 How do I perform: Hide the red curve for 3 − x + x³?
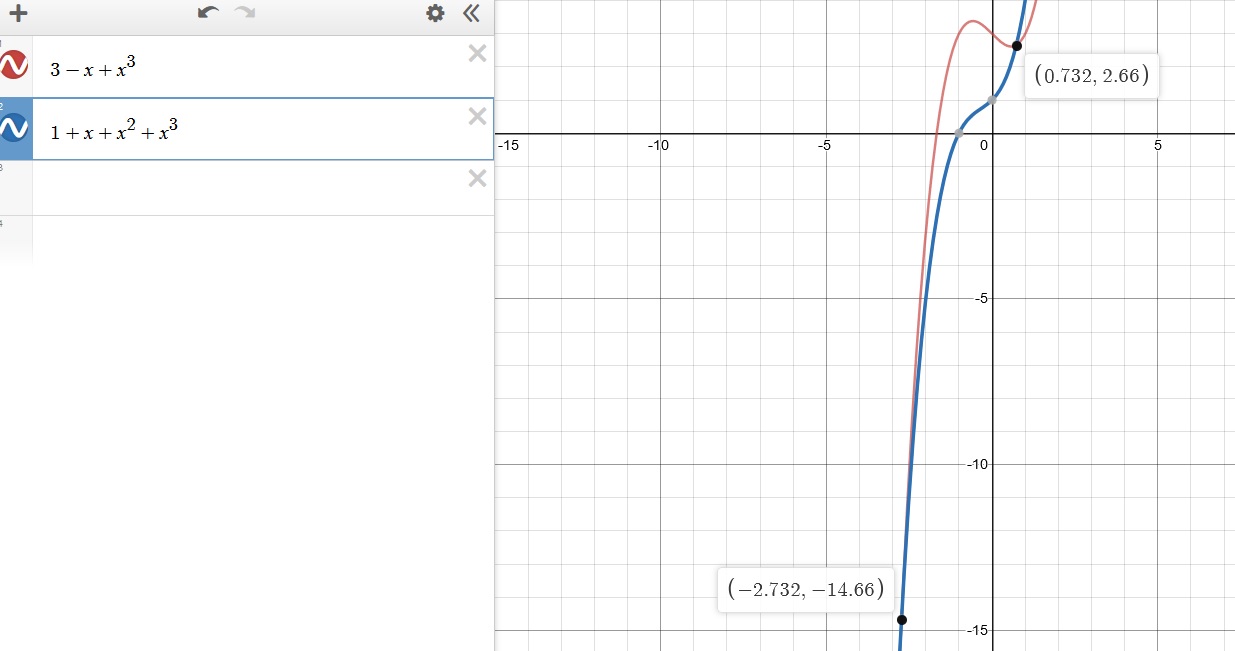15,66
